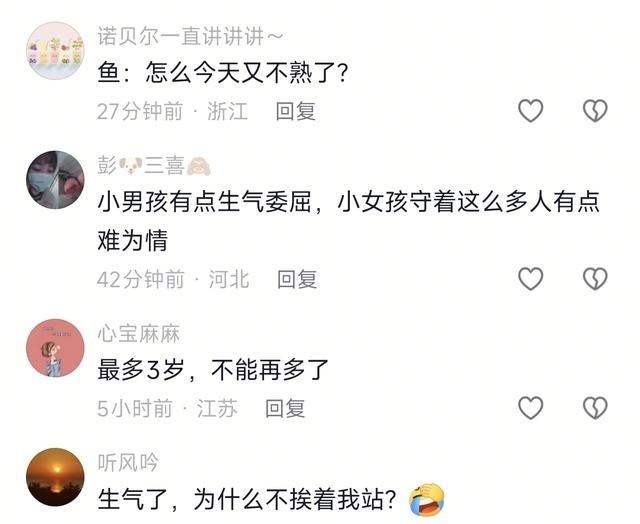Visit username 心宝麻麻 profile
640x524 pixels.
click(x=138, y=334)
